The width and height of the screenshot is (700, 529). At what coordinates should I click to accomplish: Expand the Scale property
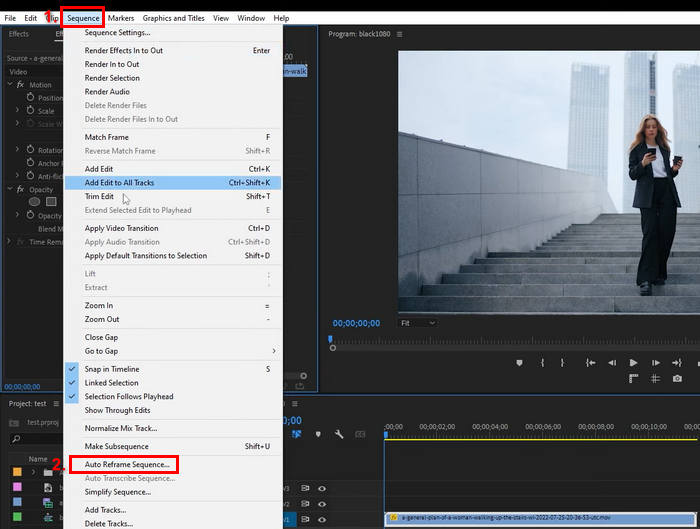tap(18, 110)
